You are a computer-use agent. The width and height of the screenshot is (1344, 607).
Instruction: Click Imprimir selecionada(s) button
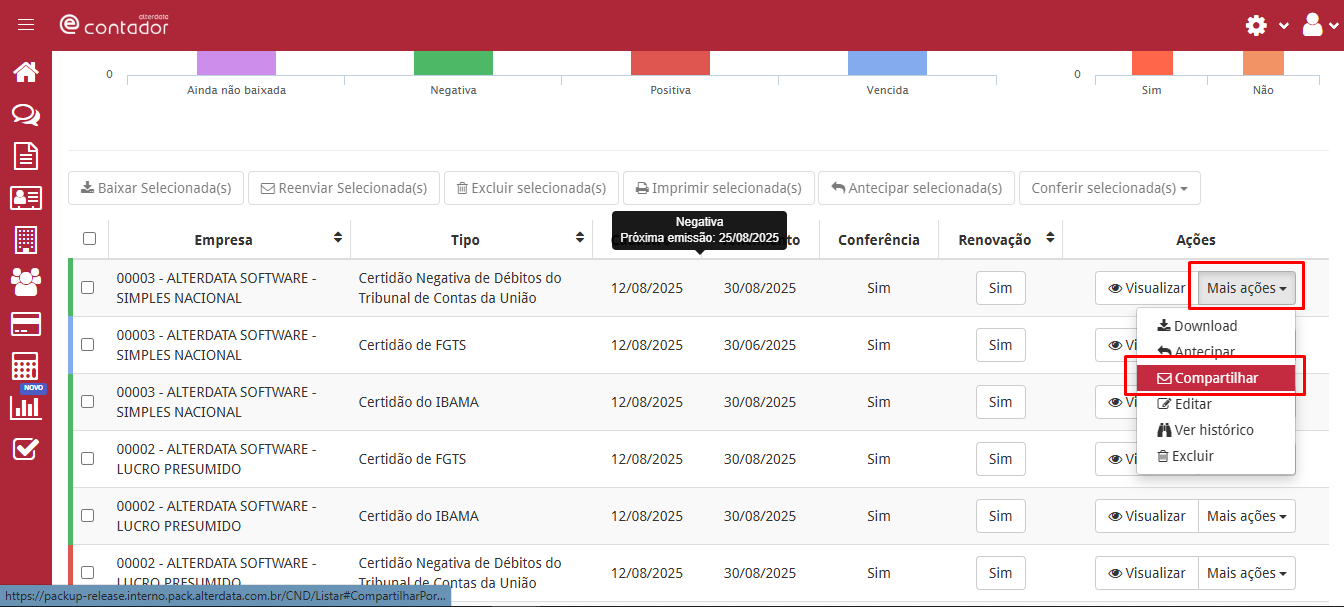pyautogui.click(x=718, y=188)
